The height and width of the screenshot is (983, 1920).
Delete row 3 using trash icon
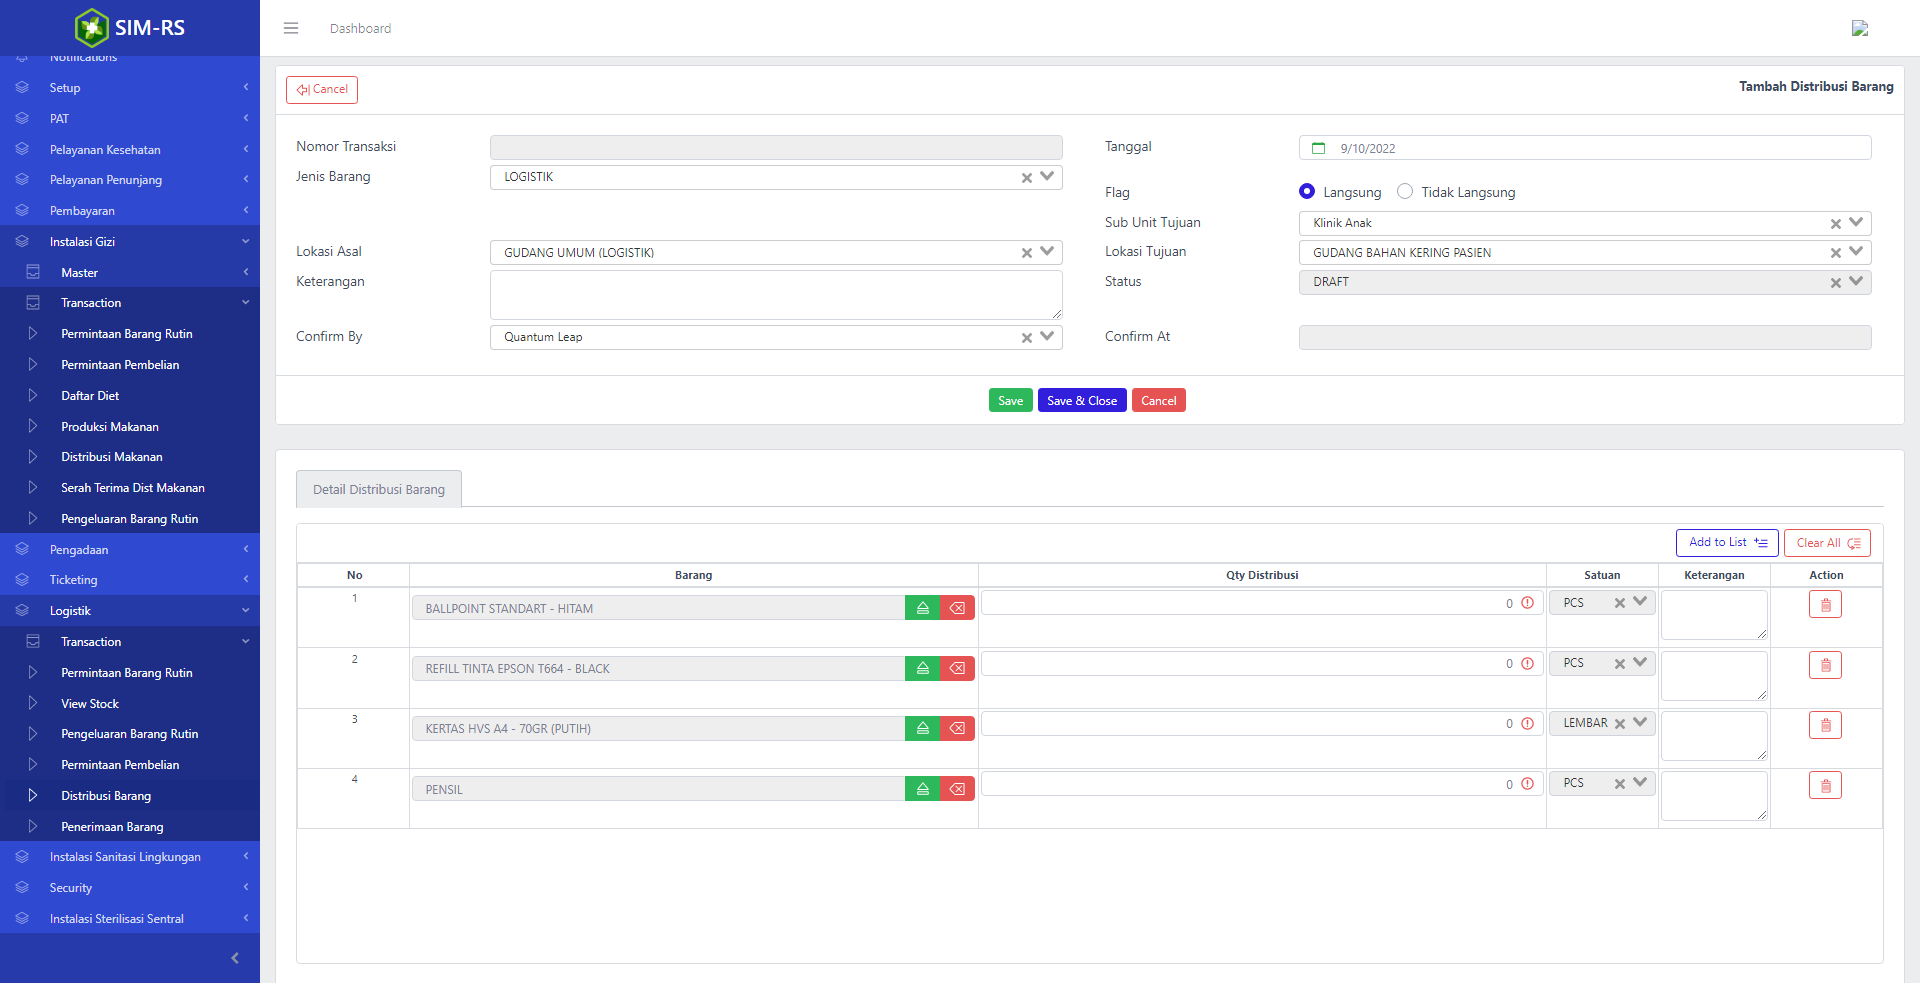[1825, 725]
